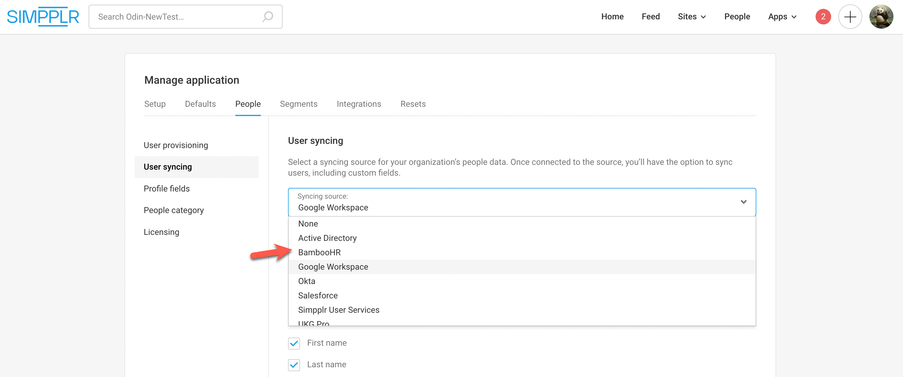Select the People tab under Manage application
The image size is (903, 377).
248,104
